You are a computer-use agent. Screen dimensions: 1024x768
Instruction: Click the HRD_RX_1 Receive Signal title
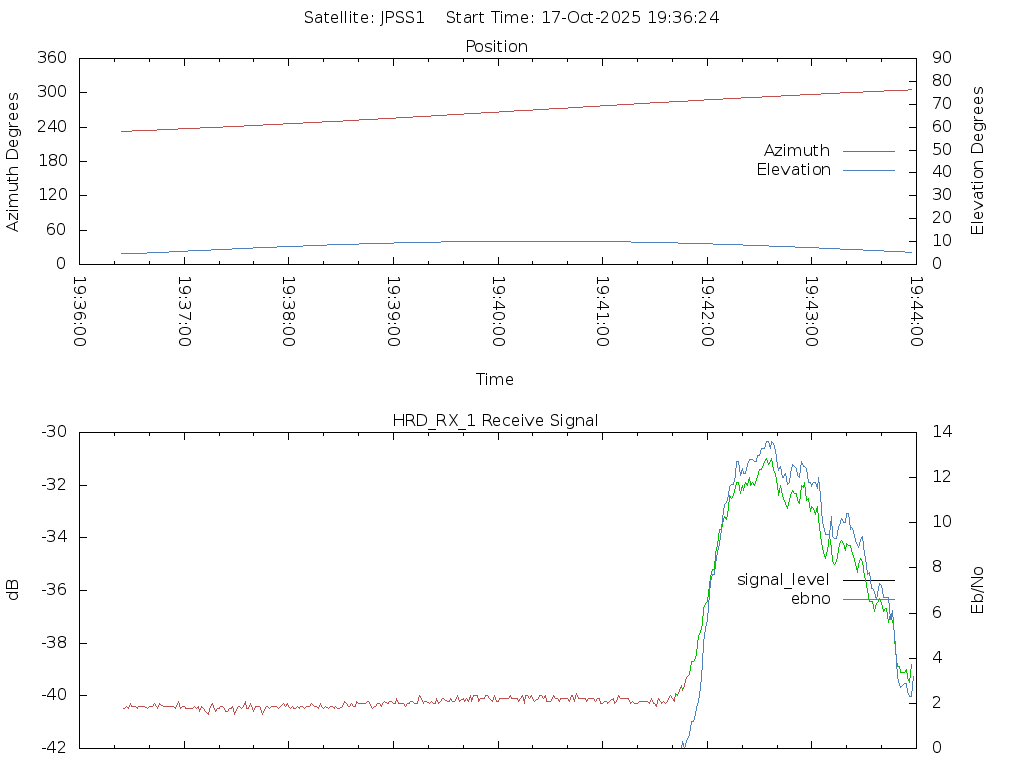click(495, 421)
